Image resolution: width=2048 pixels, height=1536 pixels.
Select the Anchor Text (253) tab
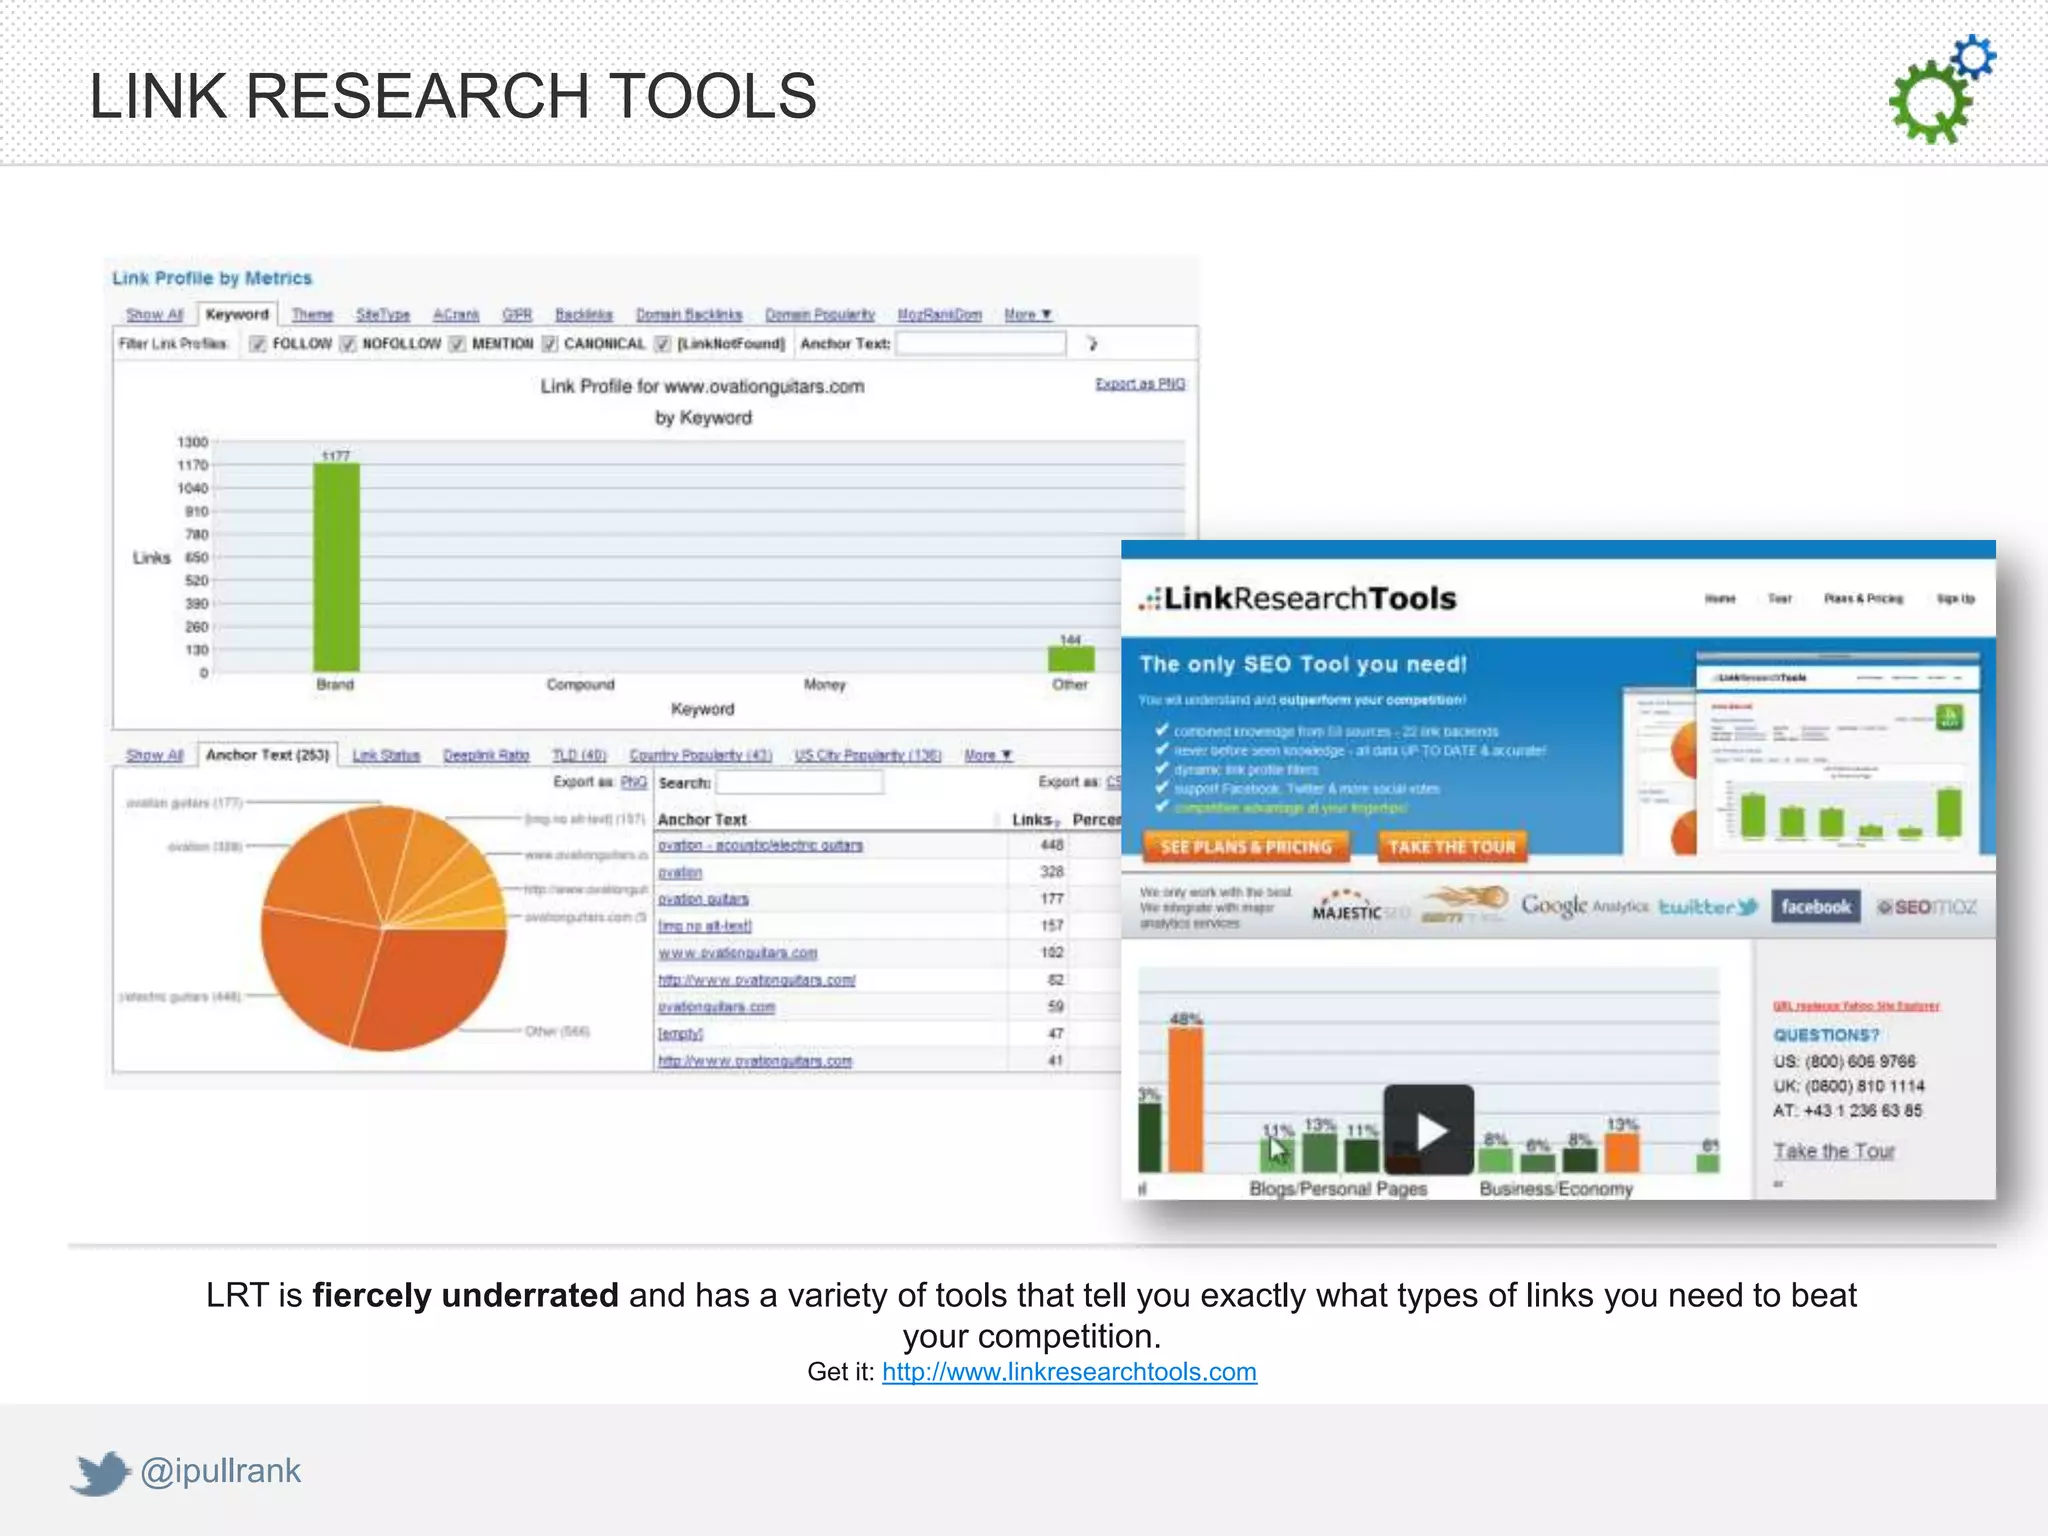point(268,755)
